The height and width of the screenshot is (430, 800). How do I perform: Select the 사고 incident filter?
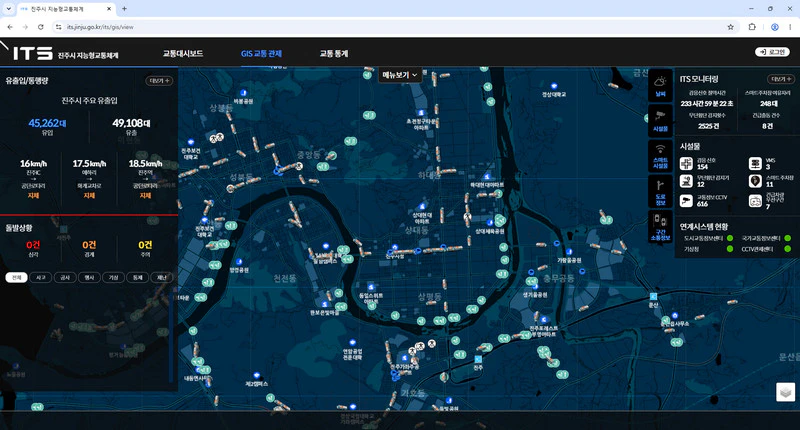(x=41, y=277)
